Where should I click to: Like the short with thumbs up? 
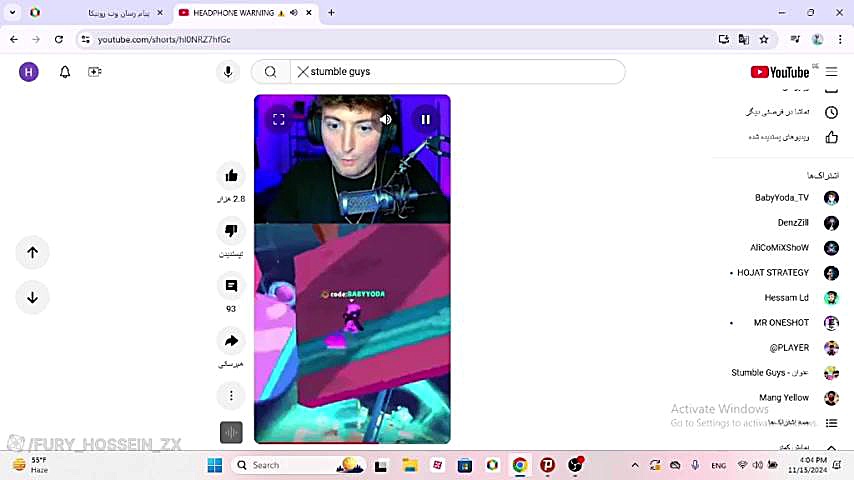coord(231,175)
